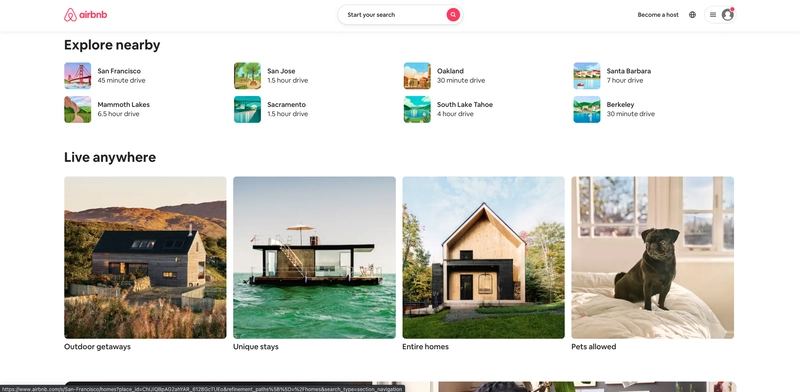Open the San Francisco link
The width and height of the screenshot is (800, 392).
[x=119, y=71]
